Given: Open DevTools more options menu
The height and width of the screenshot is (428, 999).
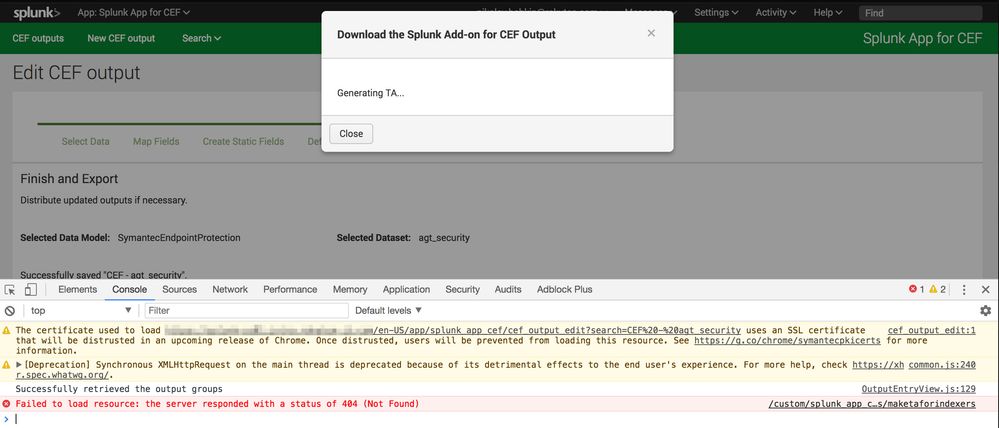Looking at the screenshot, I should pos(964,290).
